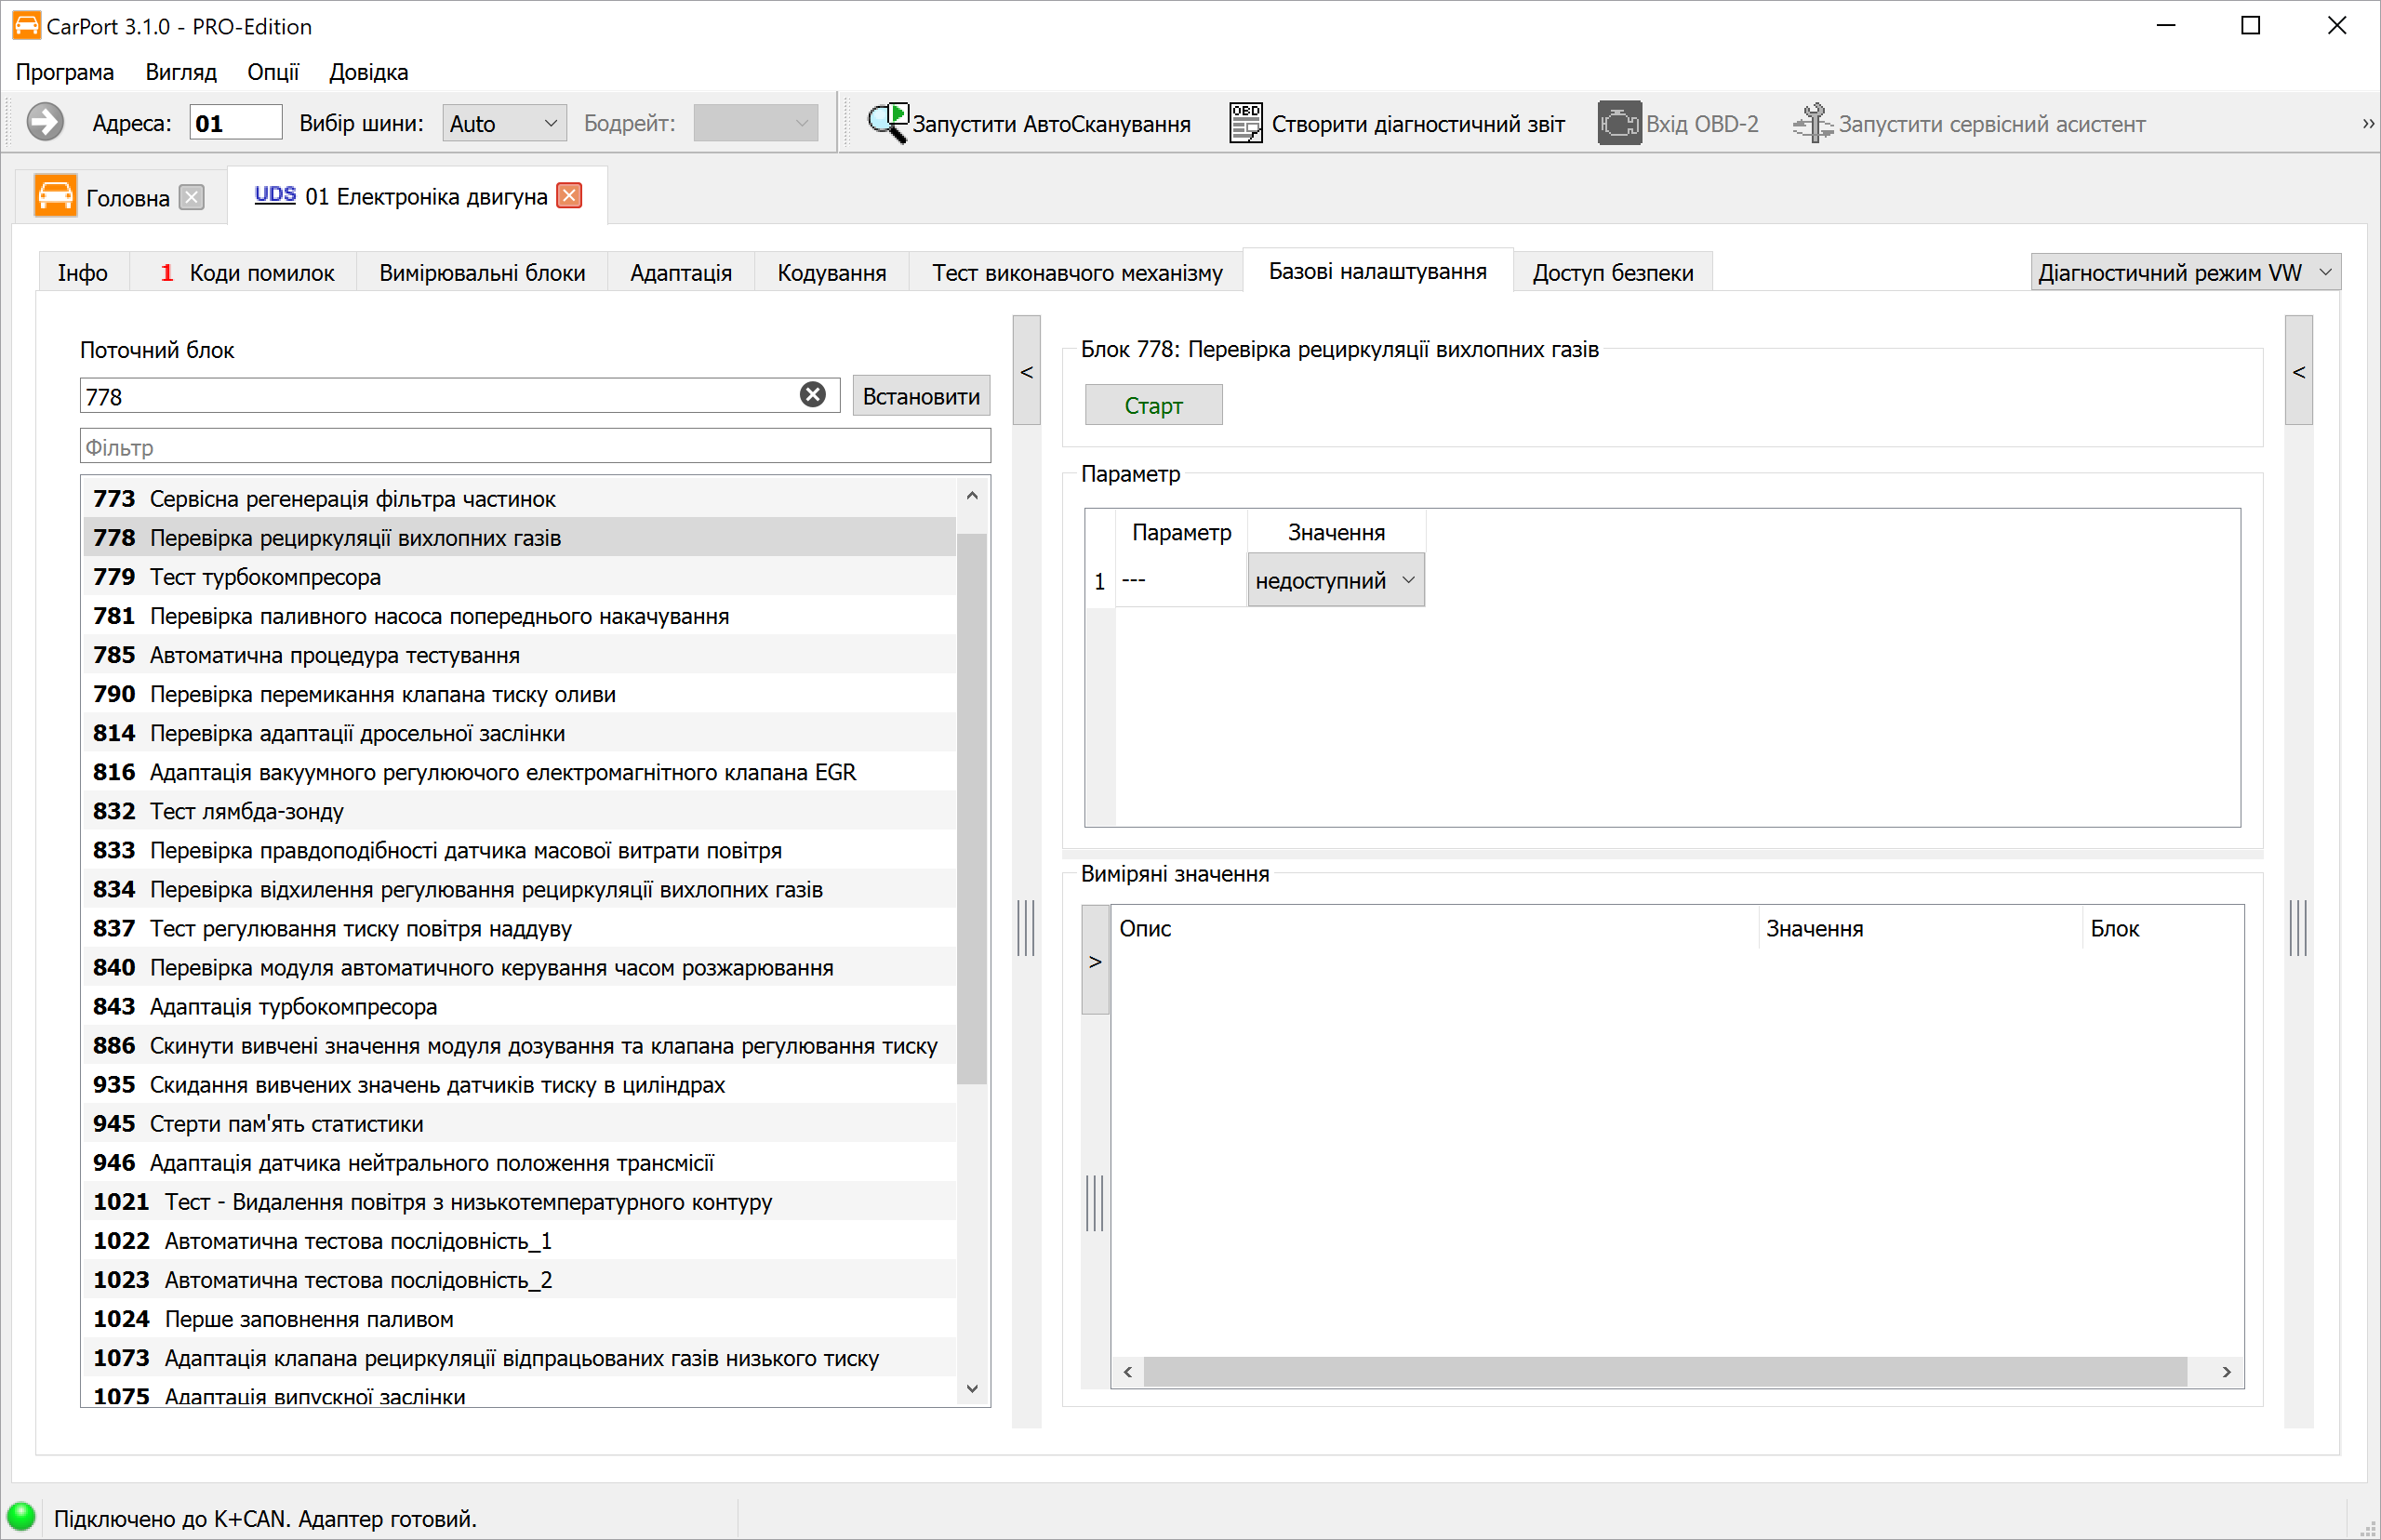Screen dimensions: 2381x1540
Task: Click the block list vertical scrollbar thumb
Action: [971, 809]
